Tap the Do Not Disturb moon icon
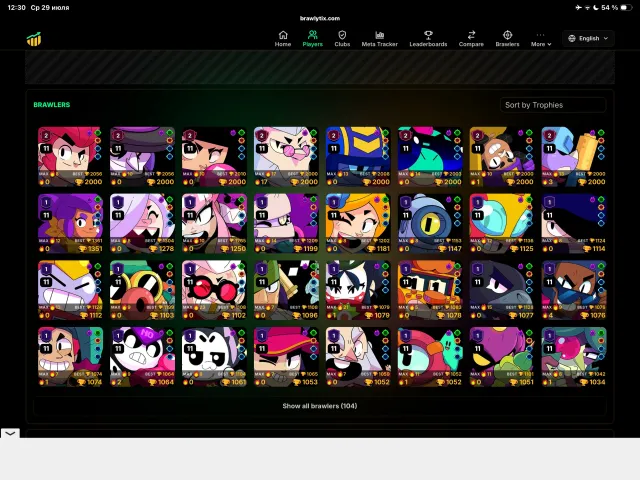The height and width of the screenshot is (480, 640). [596, 7]
